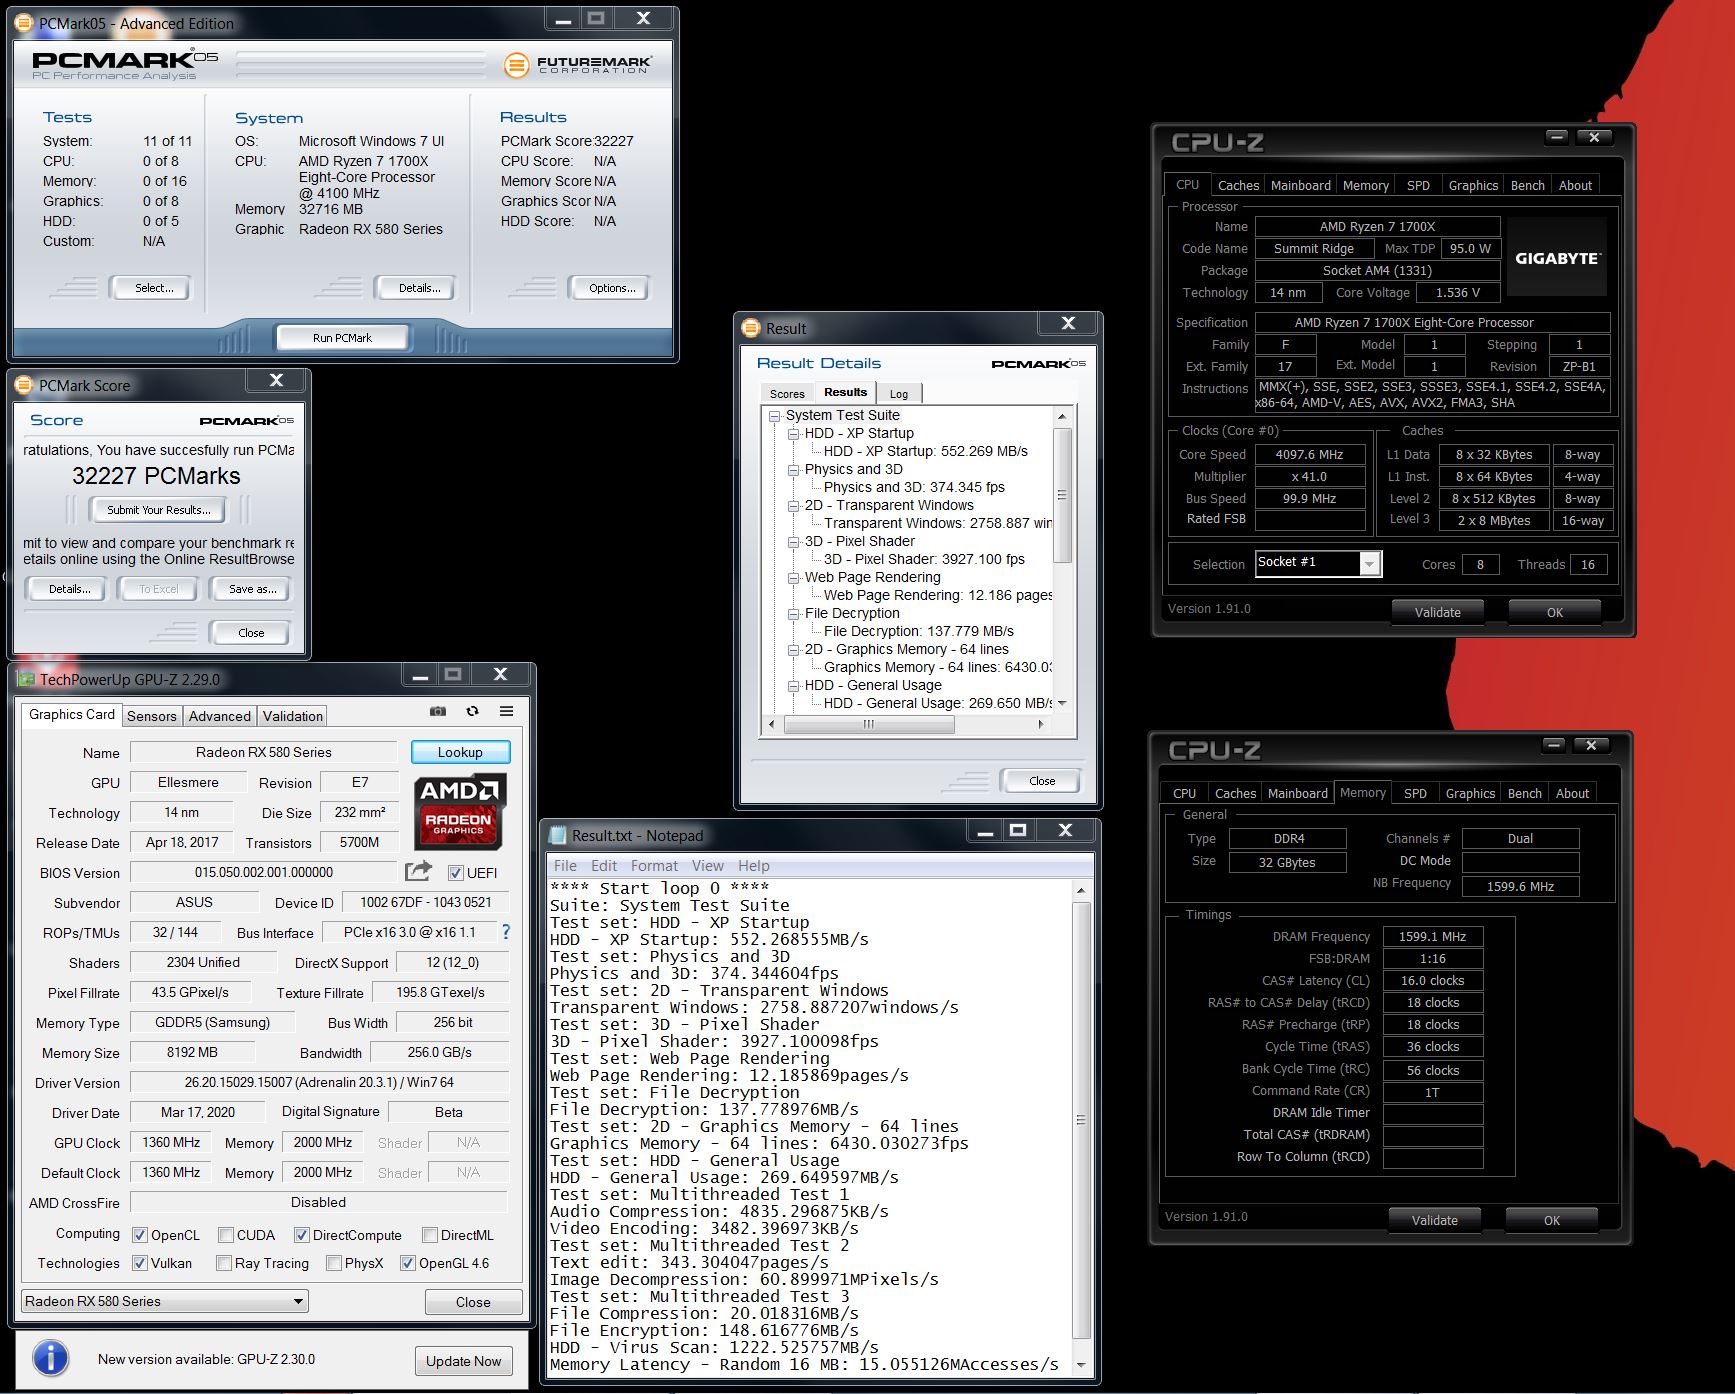Viewport: 1735px width, 1394px height.
Task: Collapse the HDD - XP Startup node
Action: tap(793, 434)
